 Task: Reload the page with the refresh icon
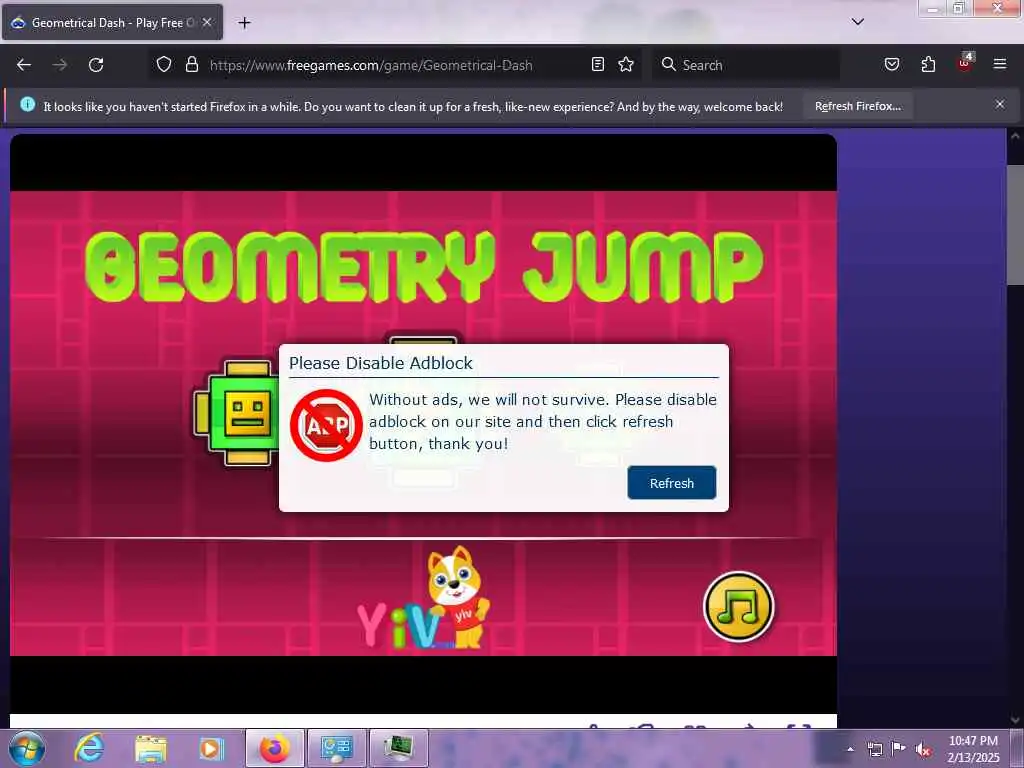(96, 65)
